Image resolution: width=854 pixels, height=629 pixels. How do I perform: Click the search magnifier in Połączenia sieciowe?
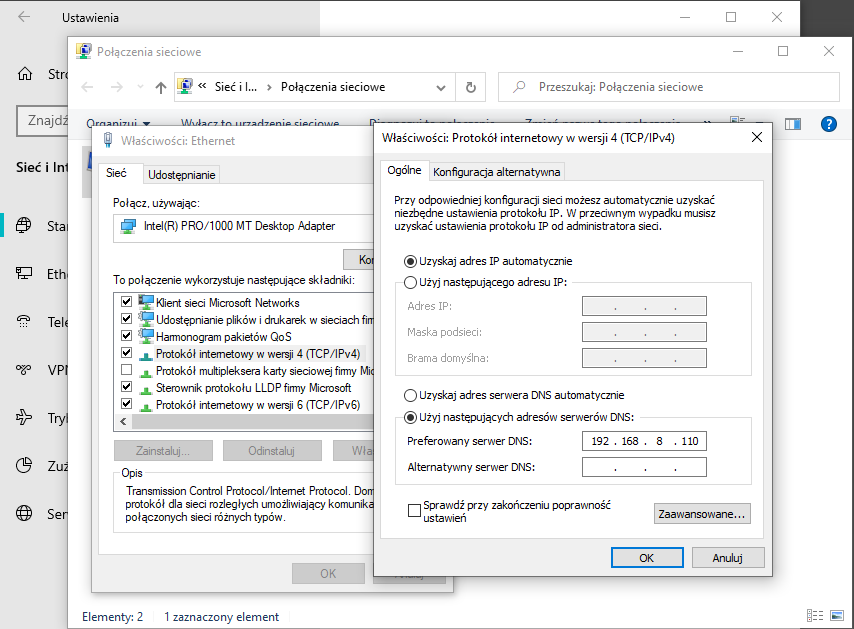point(520,87)
